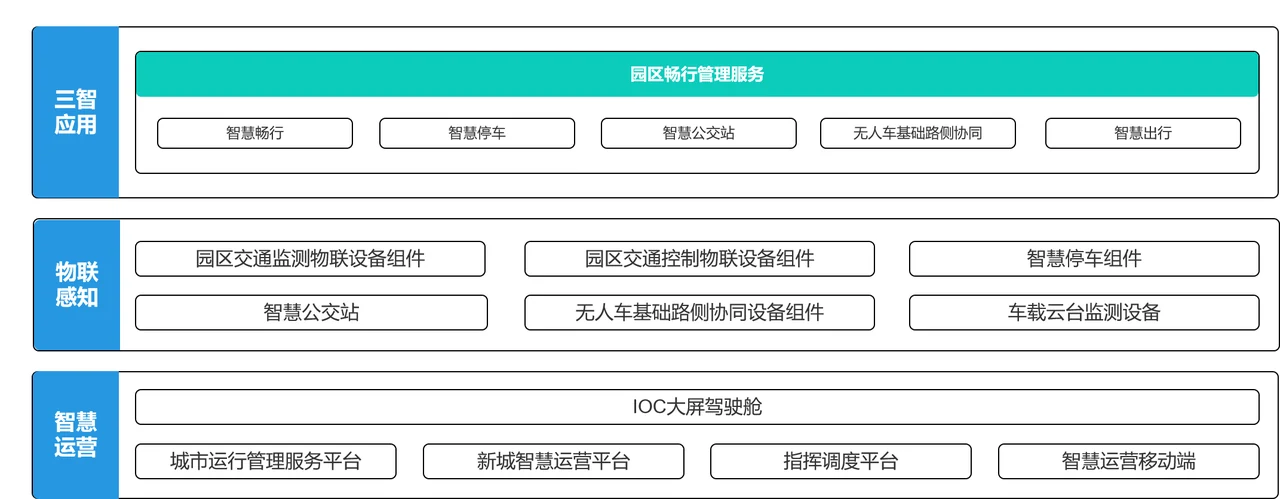Click the 无人车基础路侧协同 box
Image resolution: width=1280 pixels, height=499 pixels.
click(918, 133)
